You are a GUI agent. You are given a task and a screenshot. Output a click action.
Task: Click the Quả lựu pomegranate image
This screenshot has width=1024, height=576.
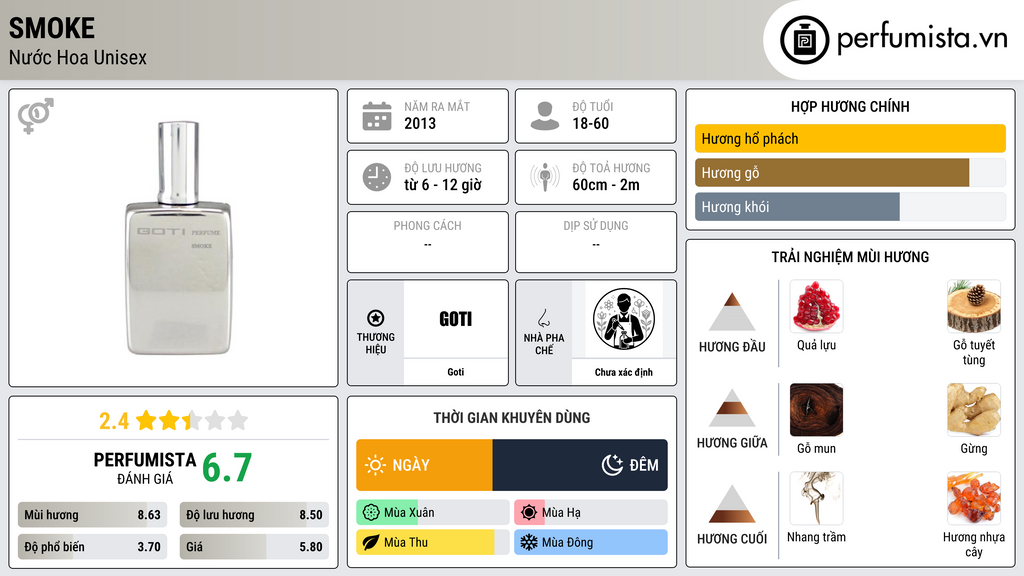coord(816,306)
